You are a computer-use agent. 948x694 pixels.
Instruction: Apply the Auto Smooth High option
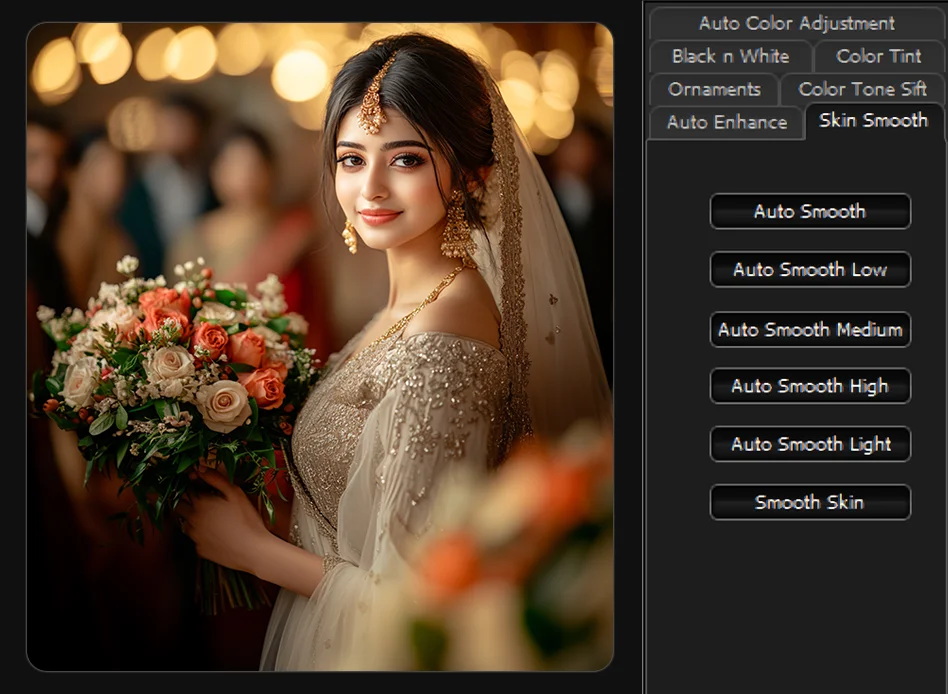coord(810,386)
